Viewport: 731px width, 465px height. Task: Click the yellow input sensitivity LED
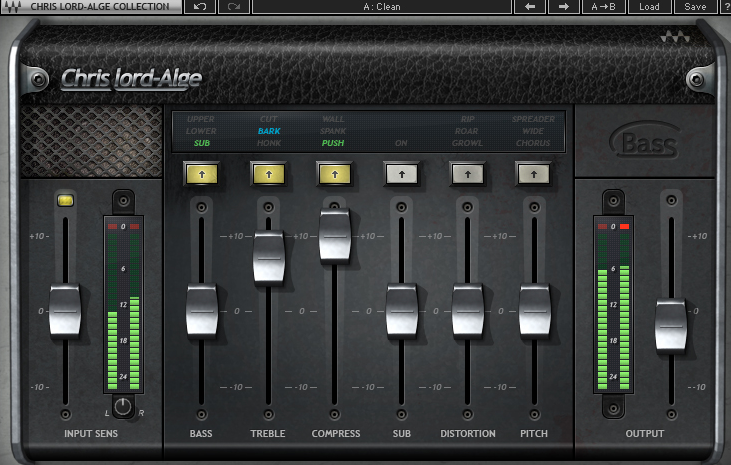tap(65, 201)
